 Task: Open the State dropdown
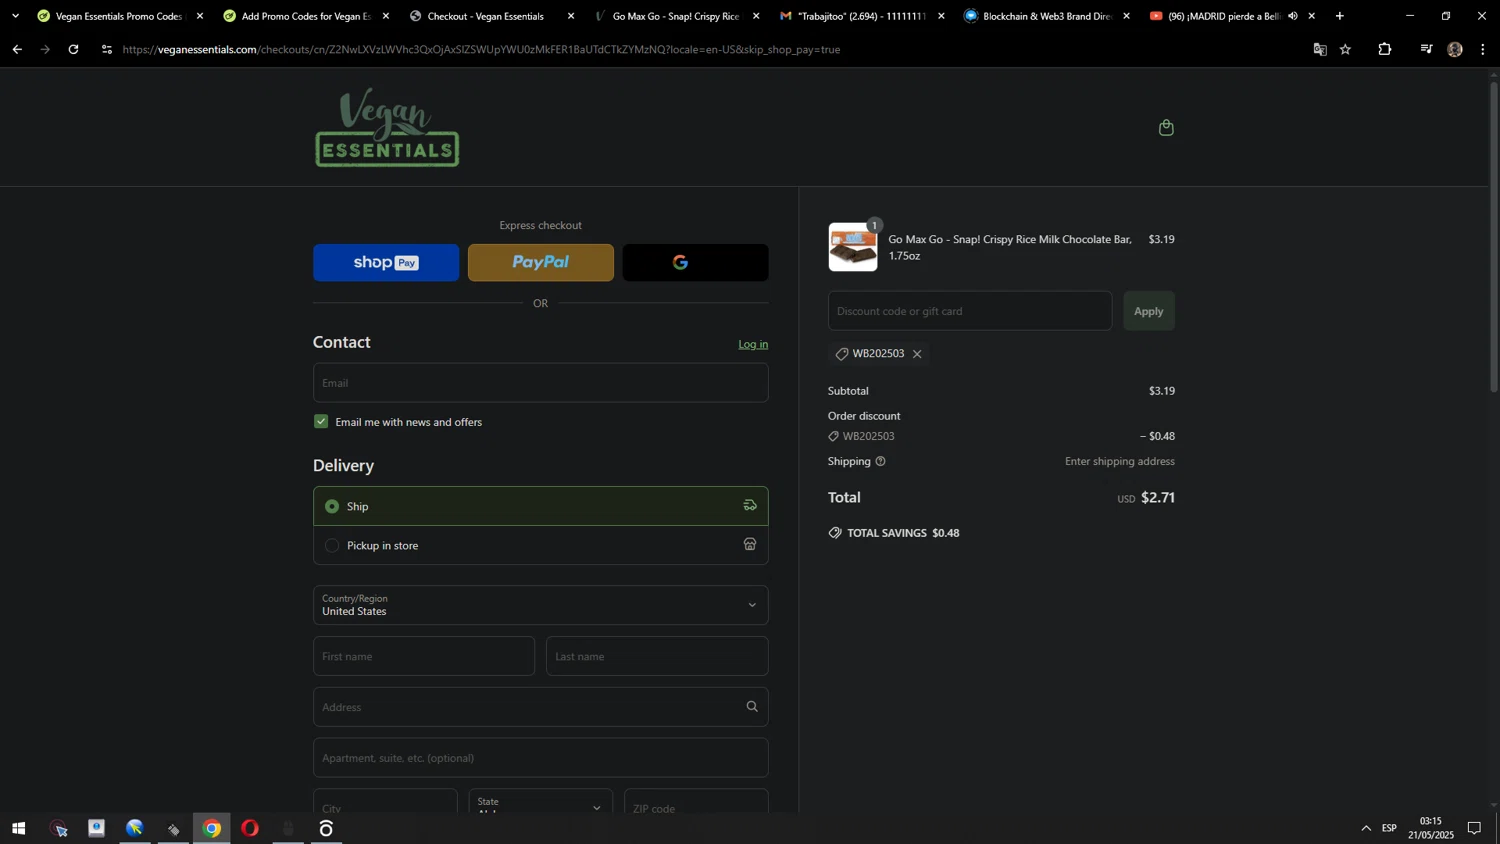[541, 803]
